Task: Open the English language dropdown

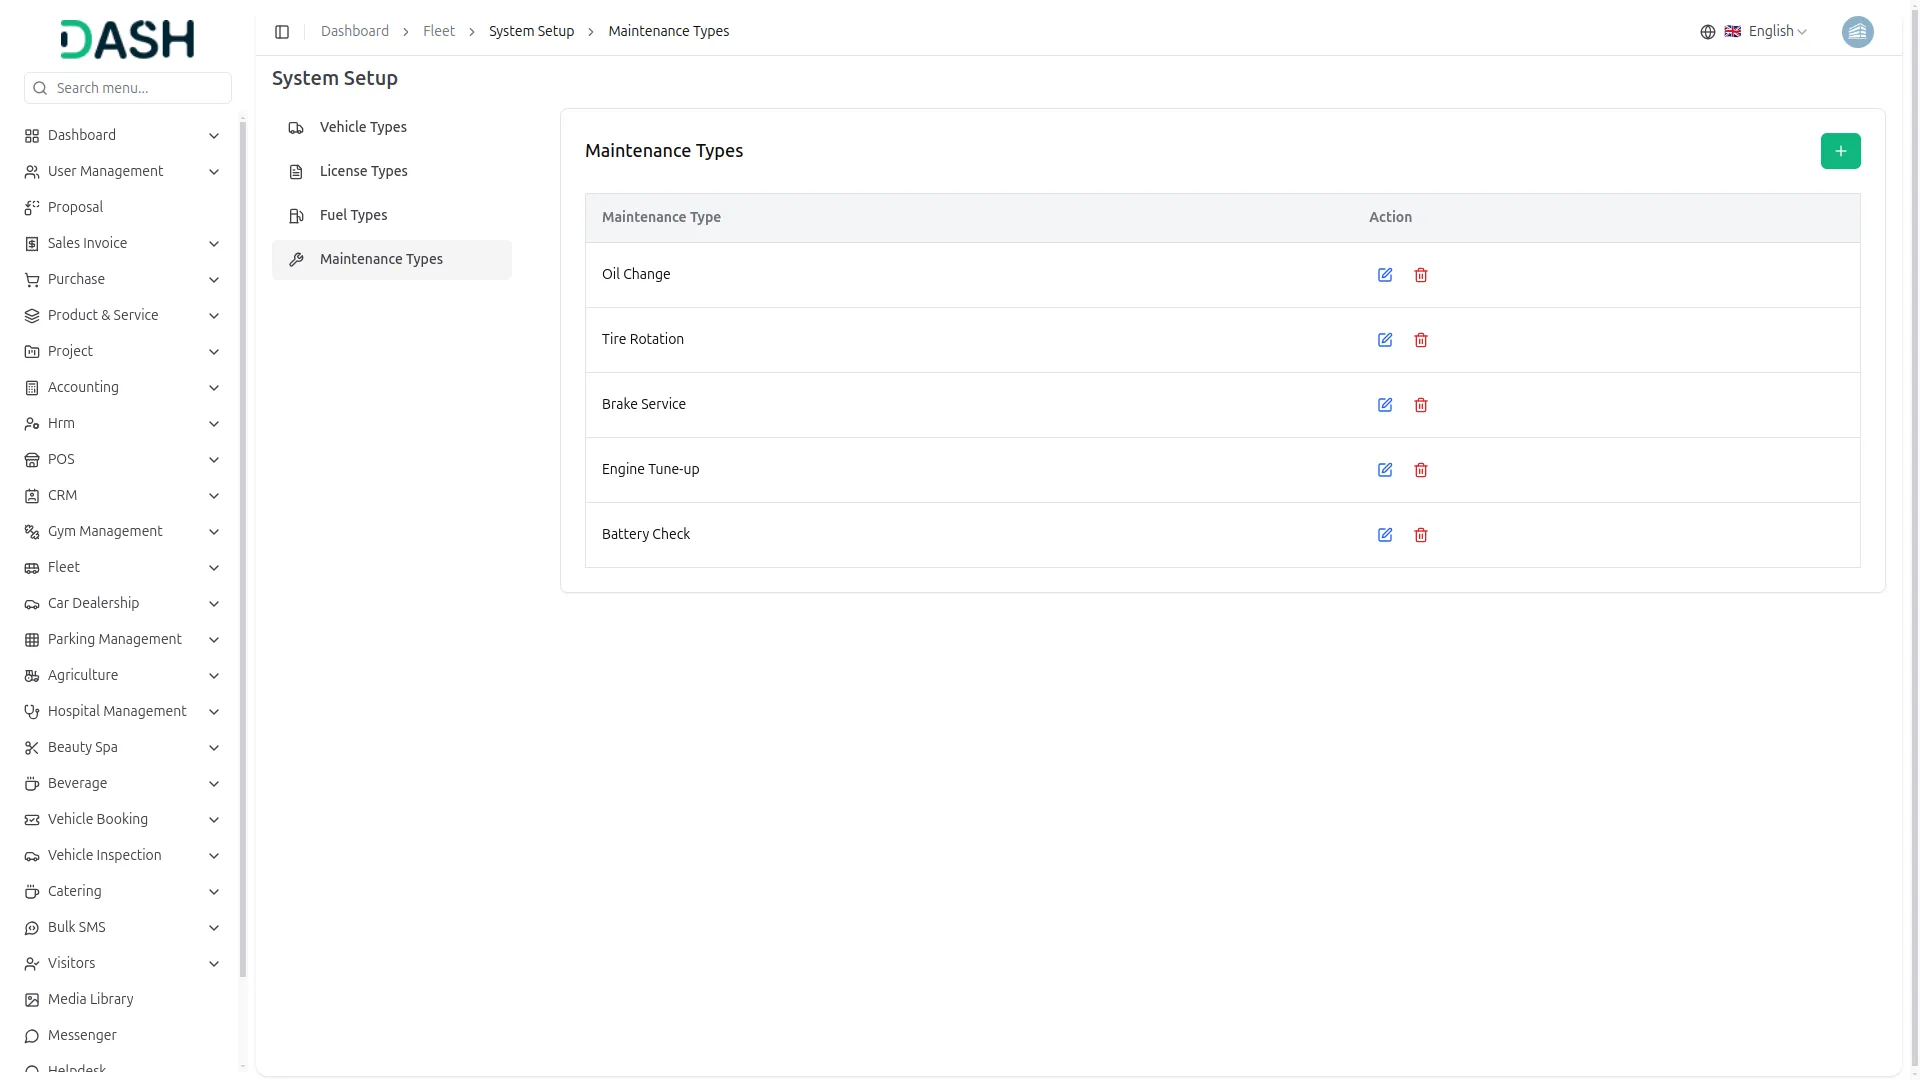Action: 1767,32
